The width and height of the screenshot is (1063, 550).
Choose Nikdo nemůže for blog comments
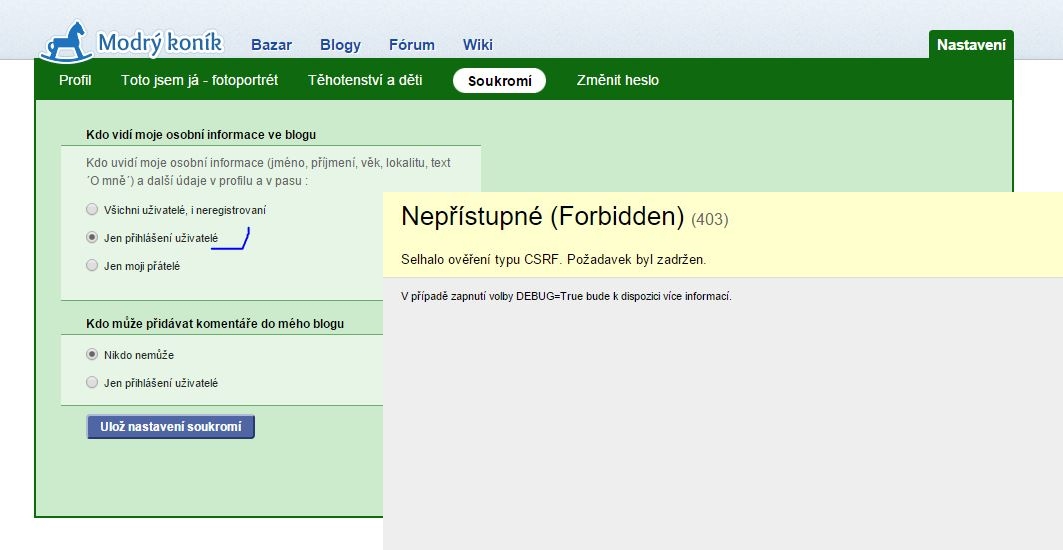click(x=92, y=354)
